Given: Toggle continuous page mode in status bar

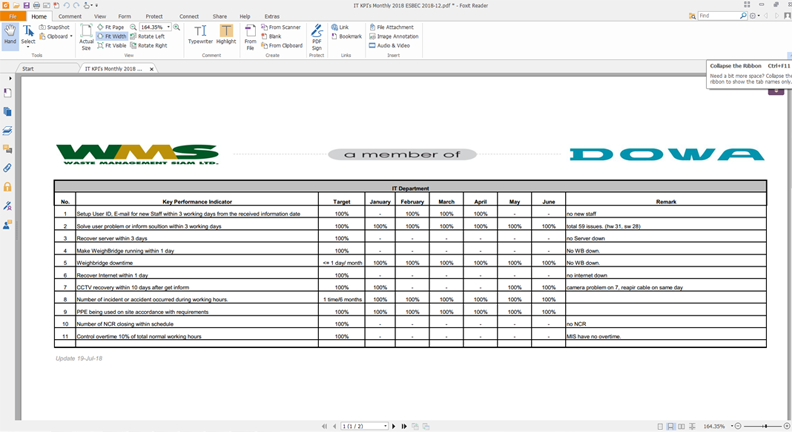Looking at the screenshot, I should (671, 426).
